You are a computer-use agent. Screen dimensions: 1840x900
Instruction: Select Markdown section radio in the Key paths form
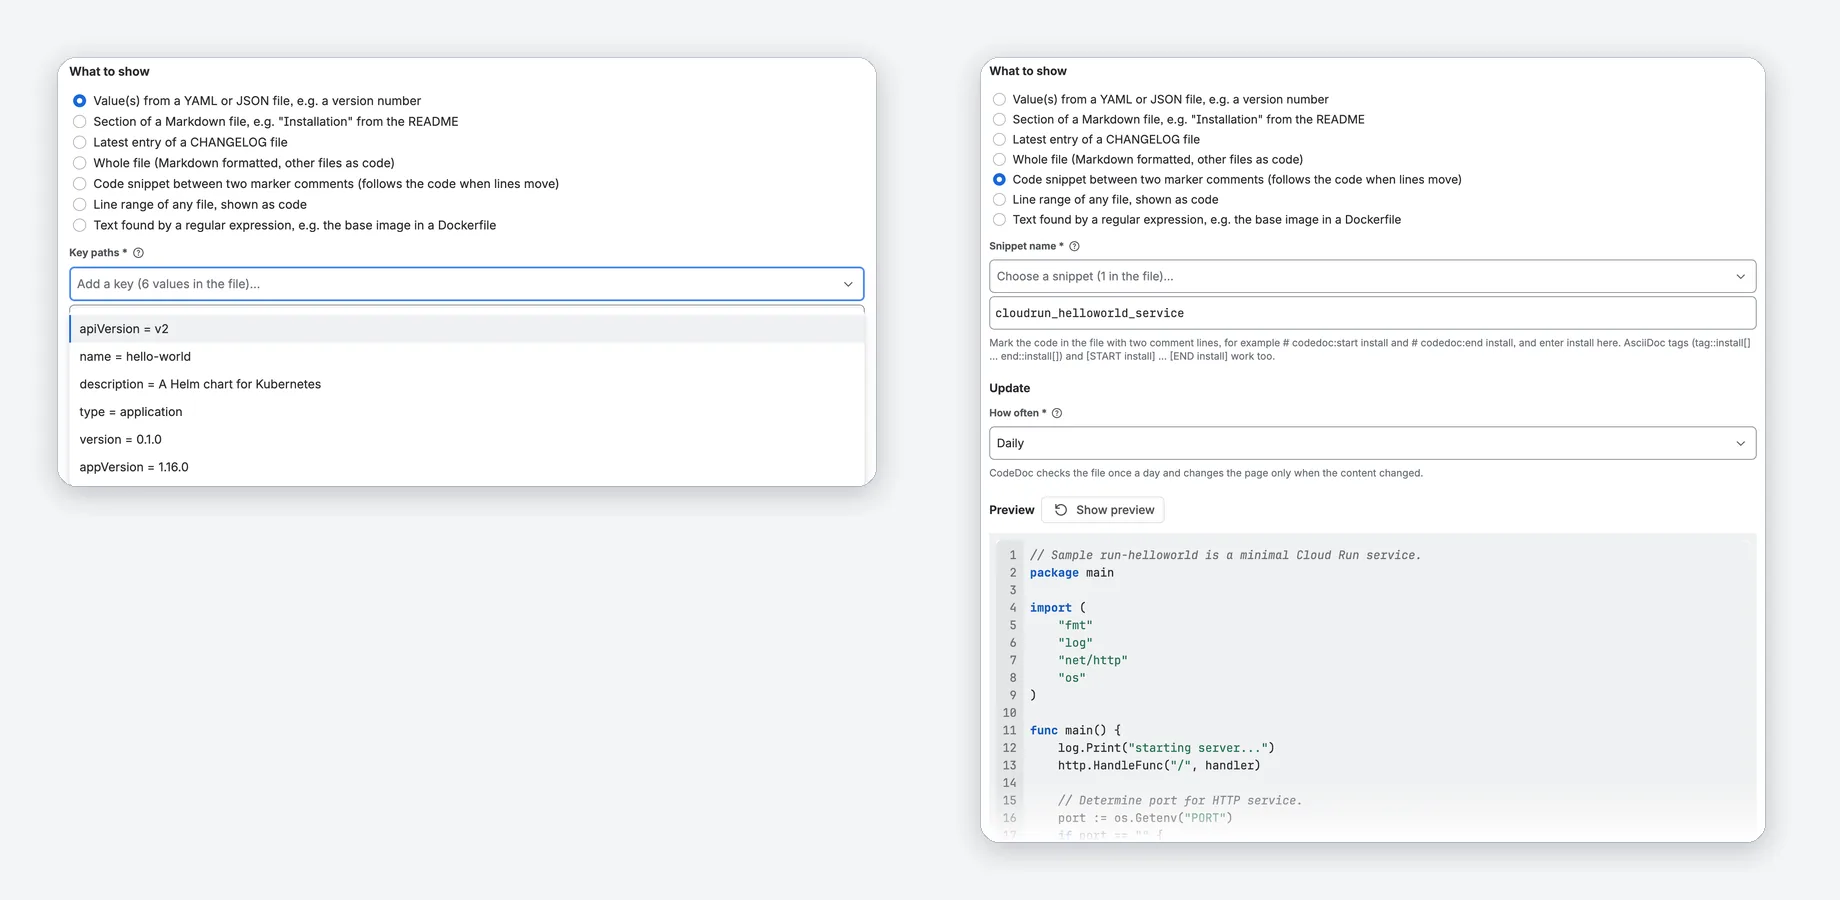click(x=80, y=122)
